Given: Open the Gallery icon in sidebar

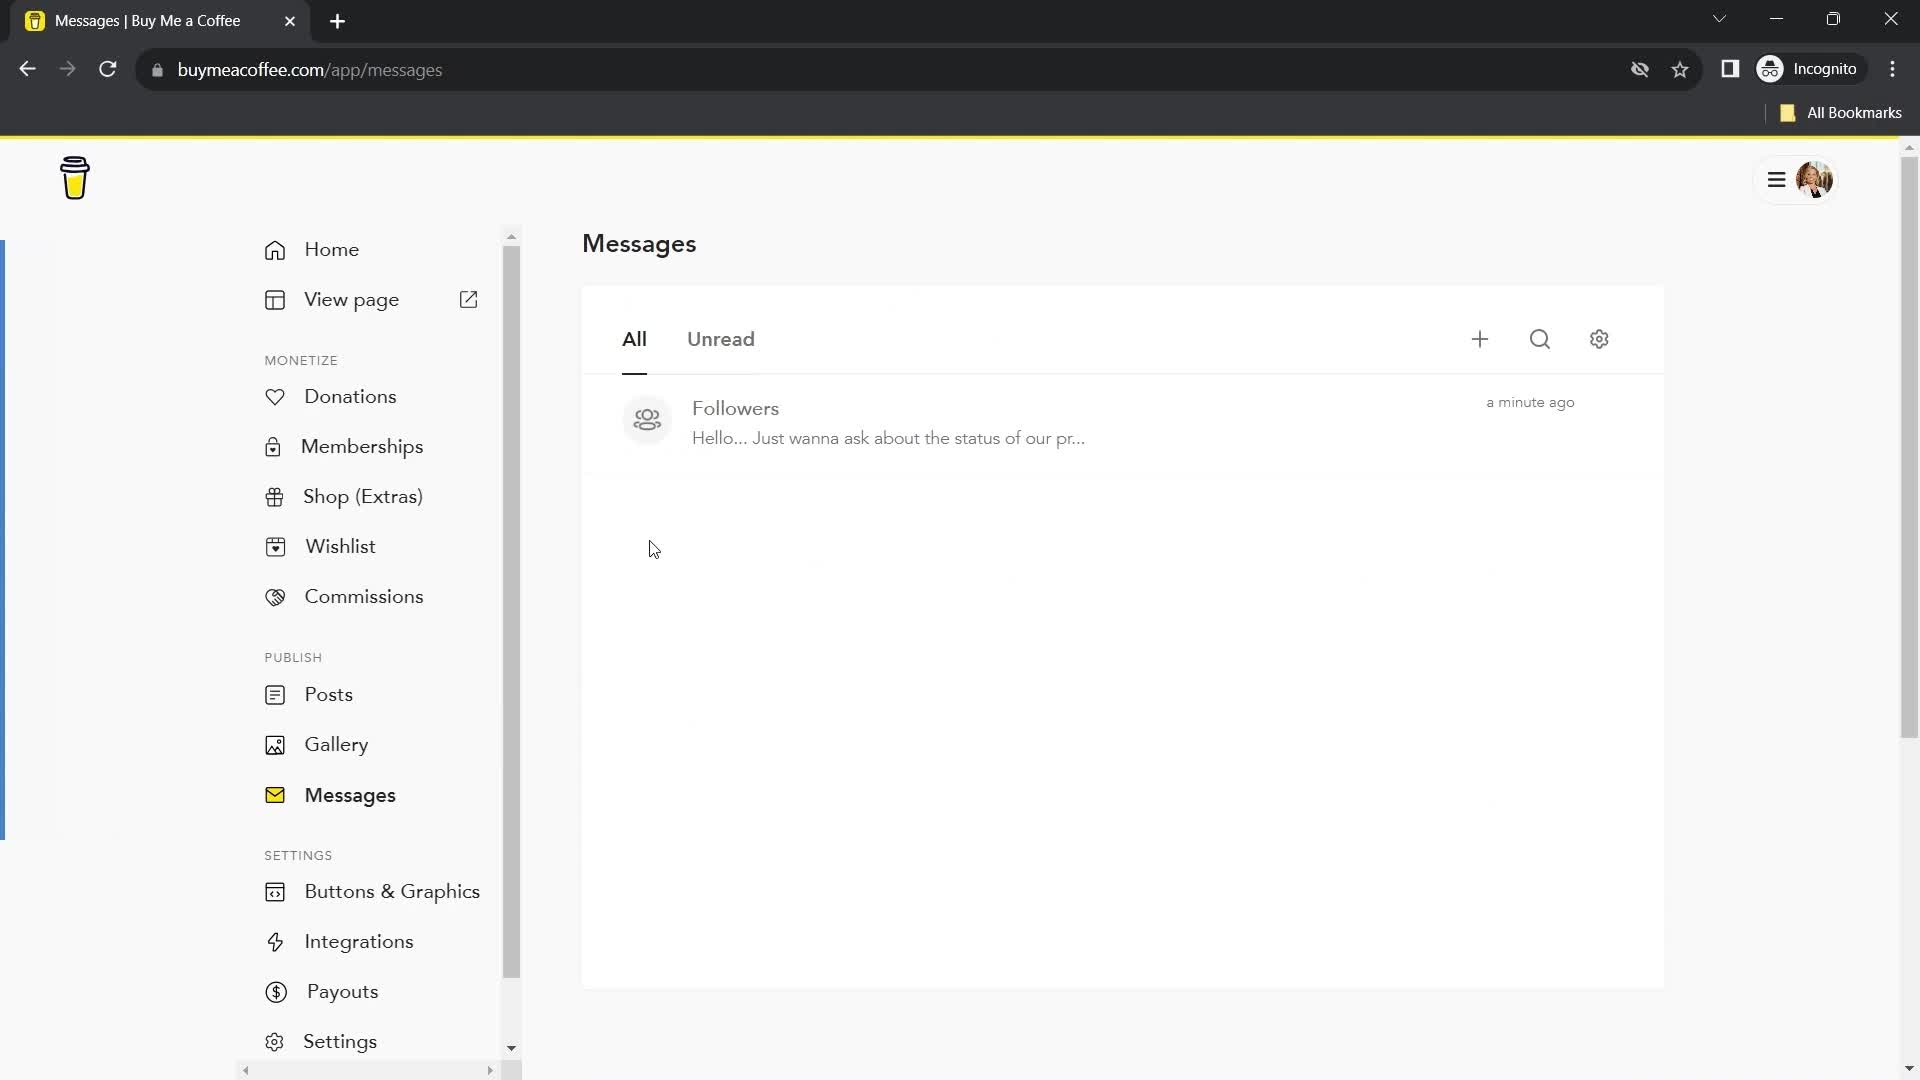Looking at the screenshot, I should click(276, 745).
